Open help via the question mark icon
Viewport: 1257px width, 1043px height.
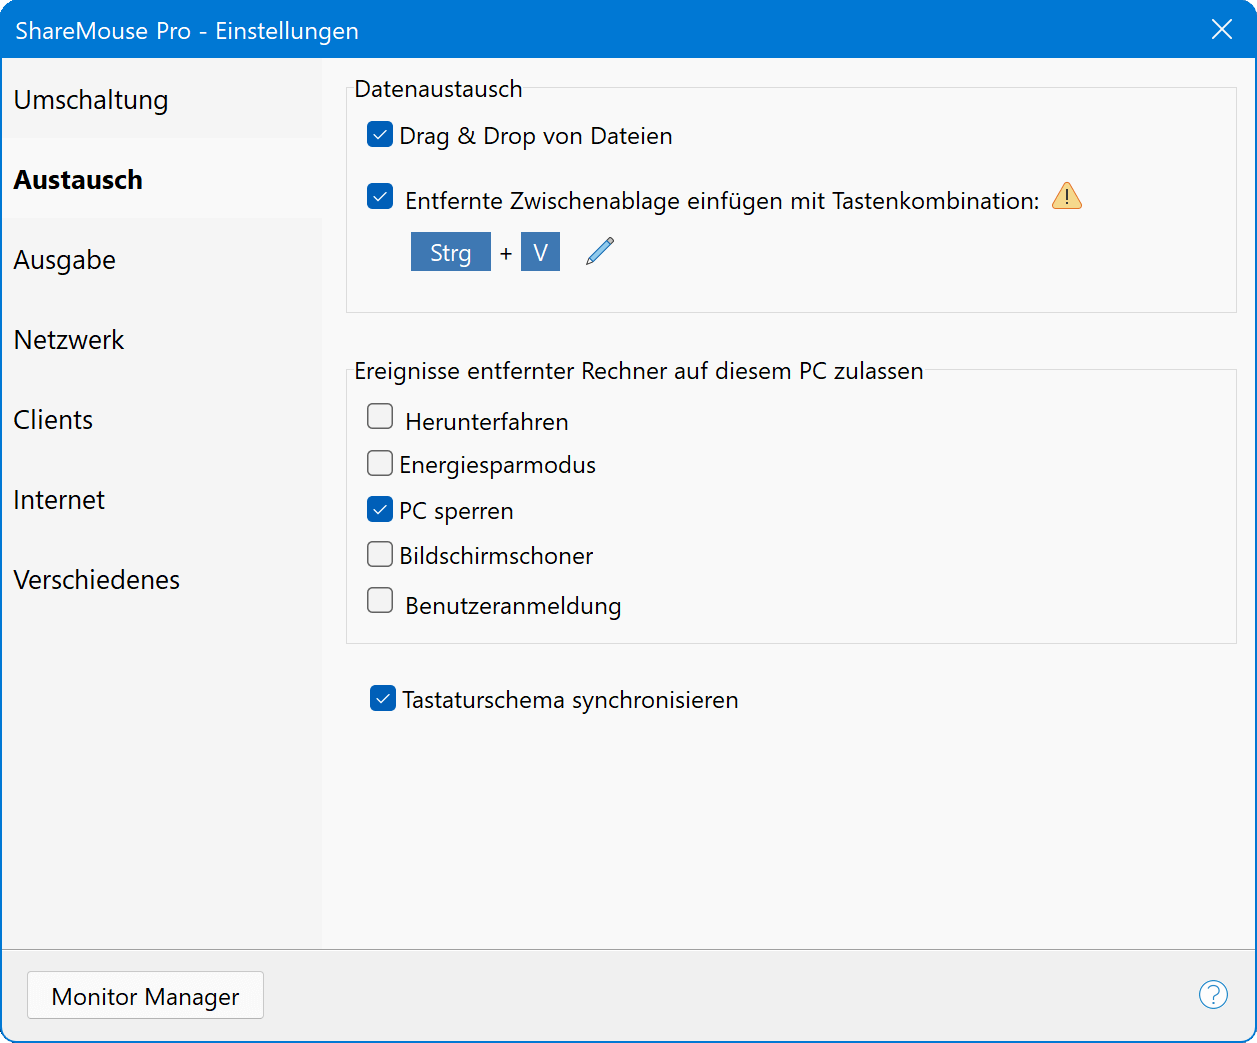point(1213,994)
